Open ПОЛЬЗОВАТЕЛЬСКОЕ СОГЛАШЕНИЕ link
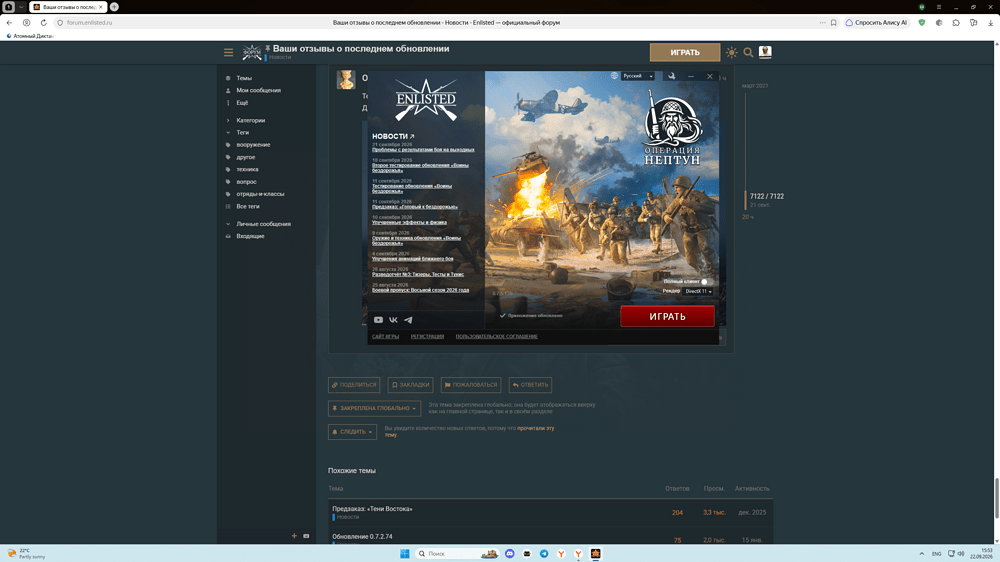The height and width of the screenshot is (562, 1000). point(496,336)
